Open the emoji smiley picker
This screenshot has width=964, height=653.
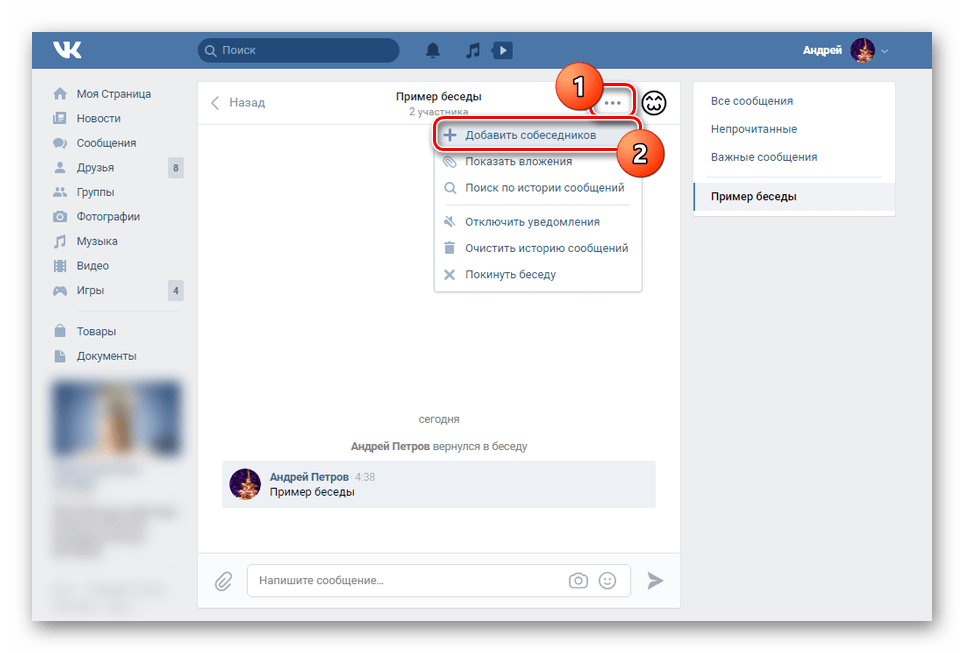pos(607,580)
